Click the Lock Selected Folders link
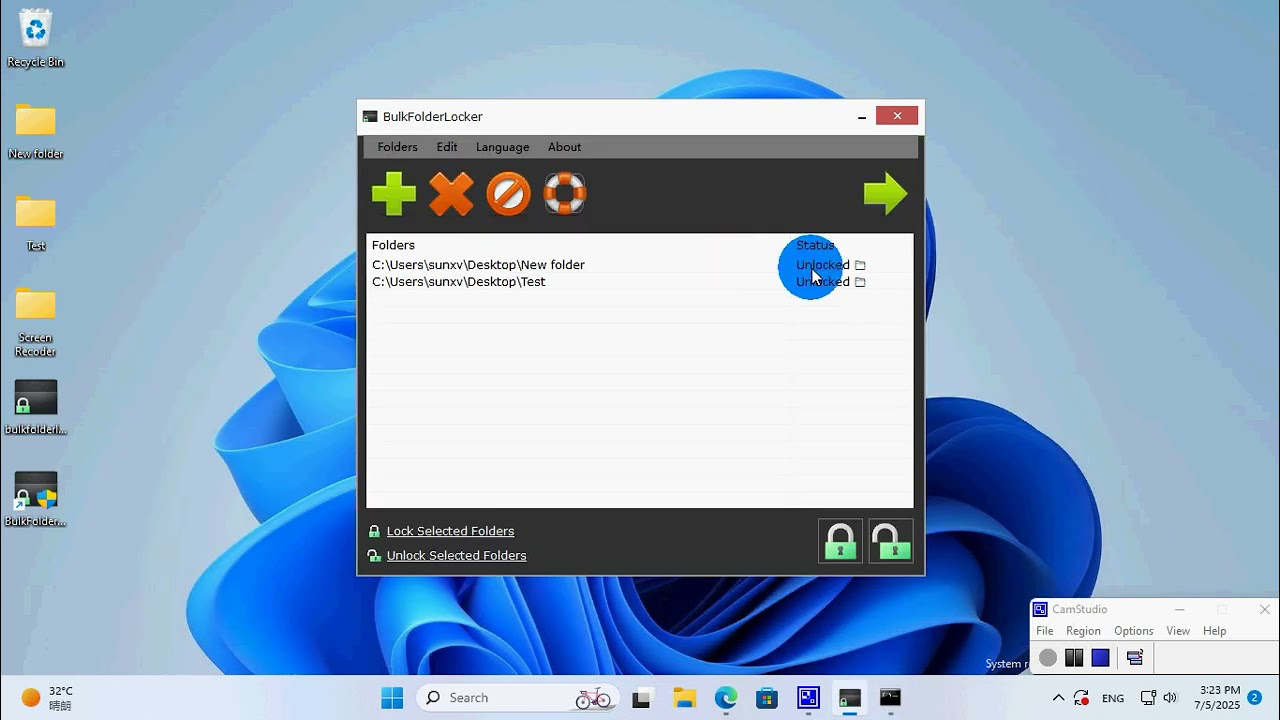Screen dimensions: 1280x720 coord(450,531)
